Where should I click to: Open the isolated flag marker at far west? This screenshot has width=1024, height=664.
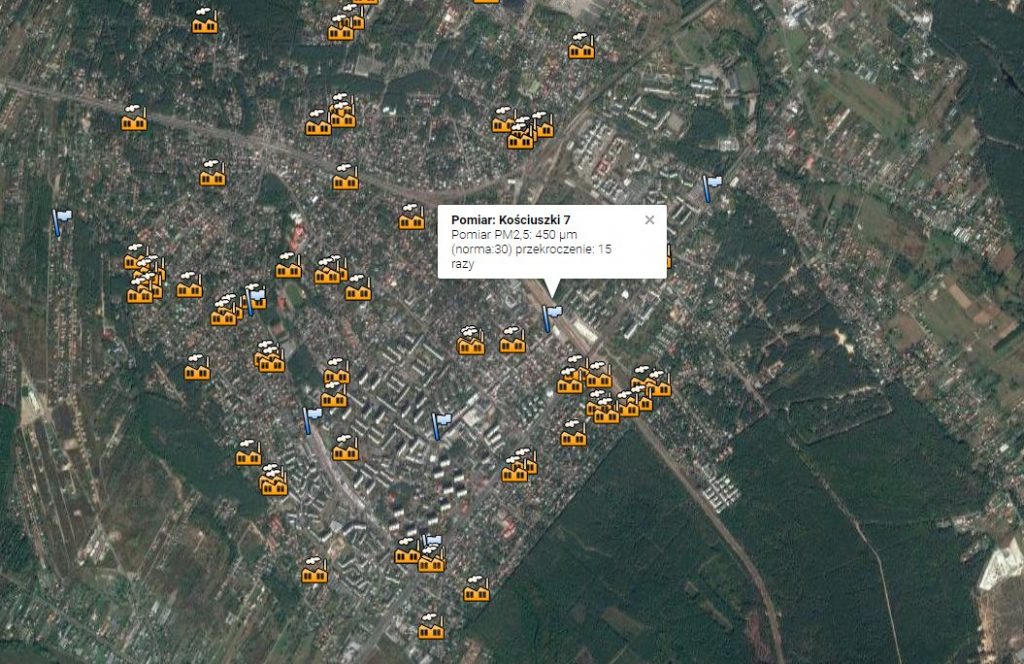click(60, 221)
